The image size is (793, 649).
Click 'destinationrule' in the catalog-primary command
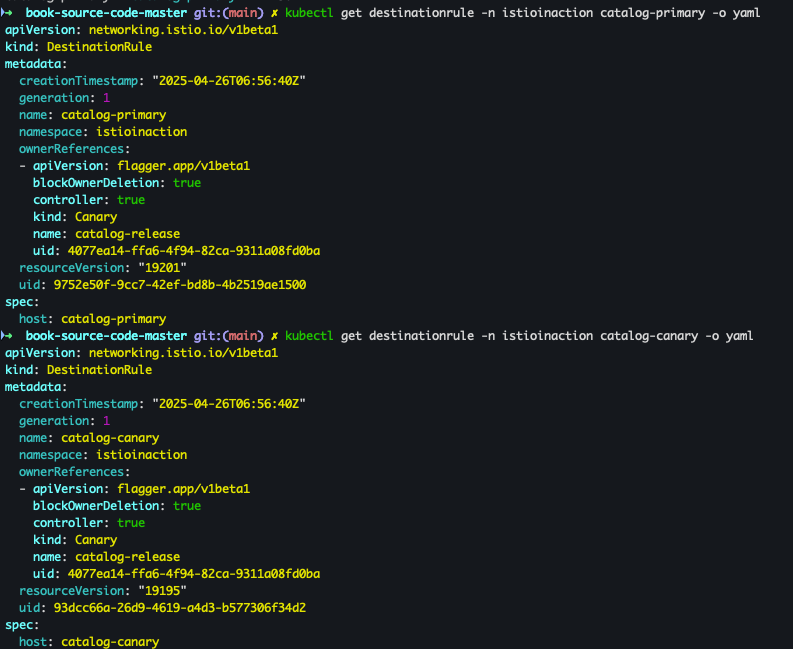click(x=421, y=13)
